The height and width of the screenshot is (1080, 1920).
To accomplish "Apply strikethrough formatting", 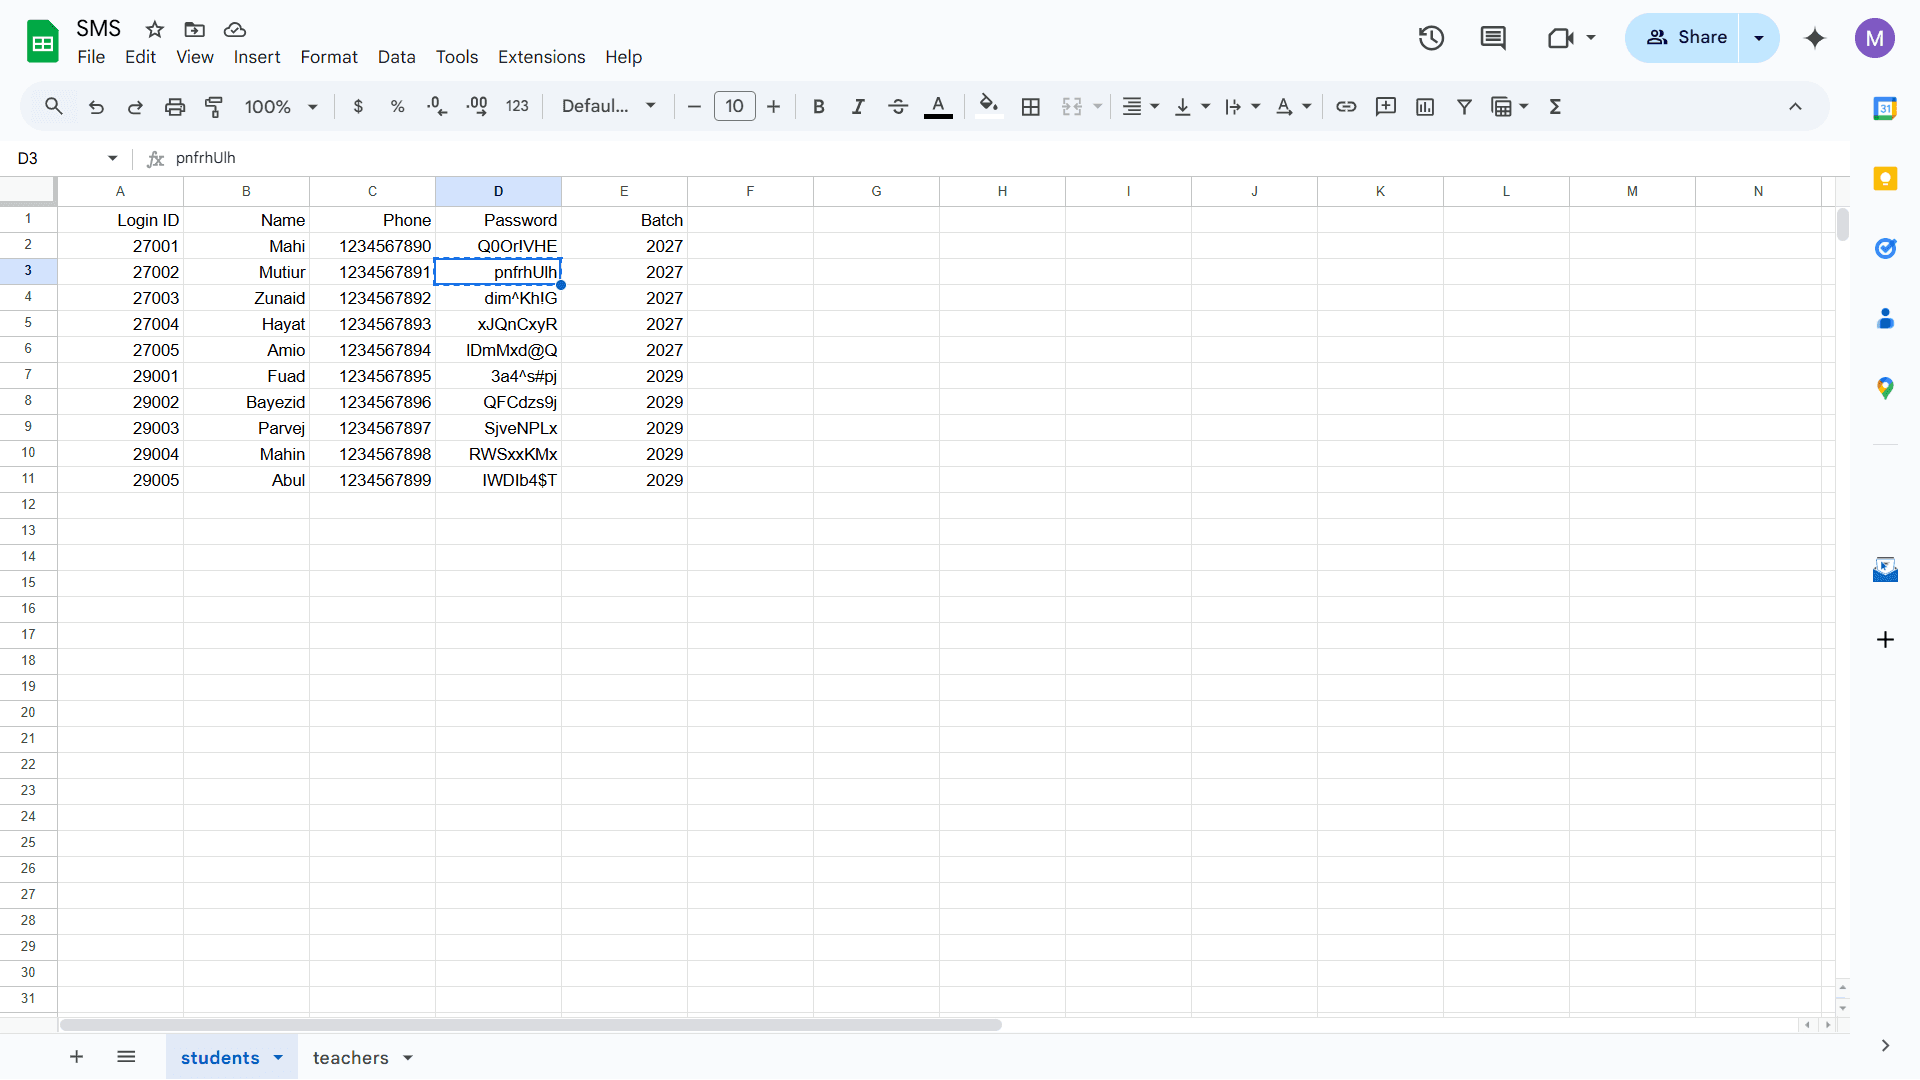I will pyautogui.click(x=898, y=106).
